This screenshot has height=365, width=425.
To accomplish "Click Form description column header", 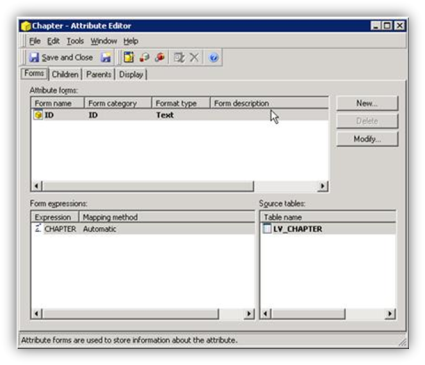I will [x=269, y=103].
